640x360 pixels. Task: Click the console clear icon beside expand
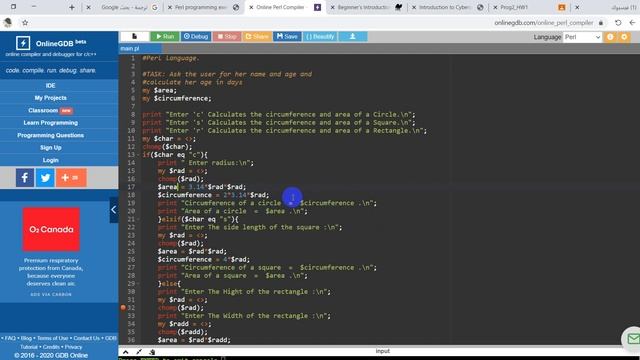pos(152,352)
